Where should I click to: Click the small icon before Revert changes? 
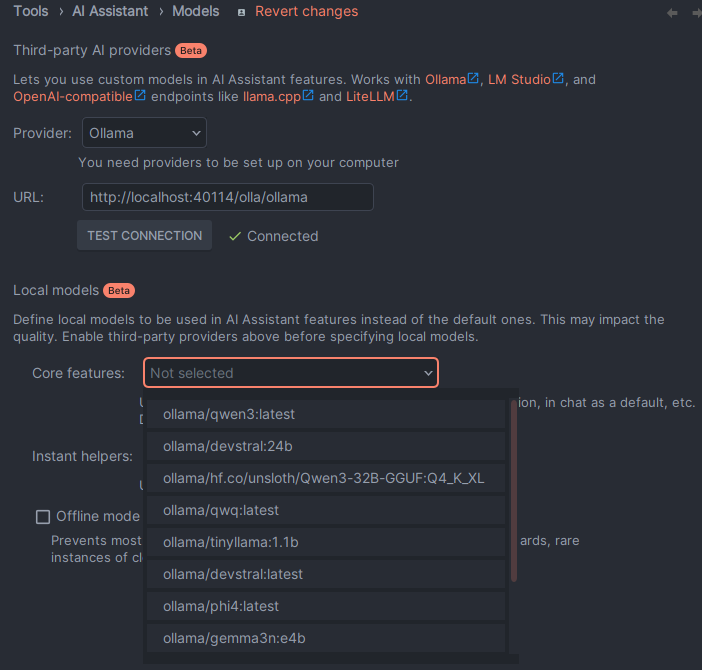(x=241, y=13)
